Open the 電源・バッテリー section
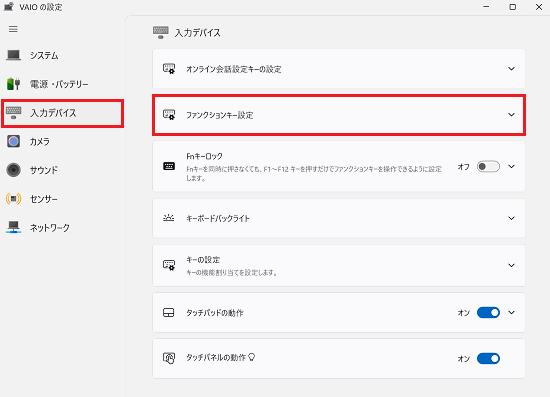Image resolution: width=550 pixels, height=397 pixels. [62, 84]
